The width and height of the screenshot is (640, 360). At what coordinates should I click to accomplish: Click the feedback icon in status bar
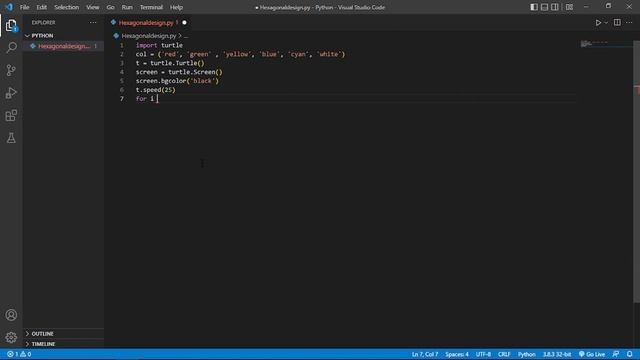pos(616,354)
